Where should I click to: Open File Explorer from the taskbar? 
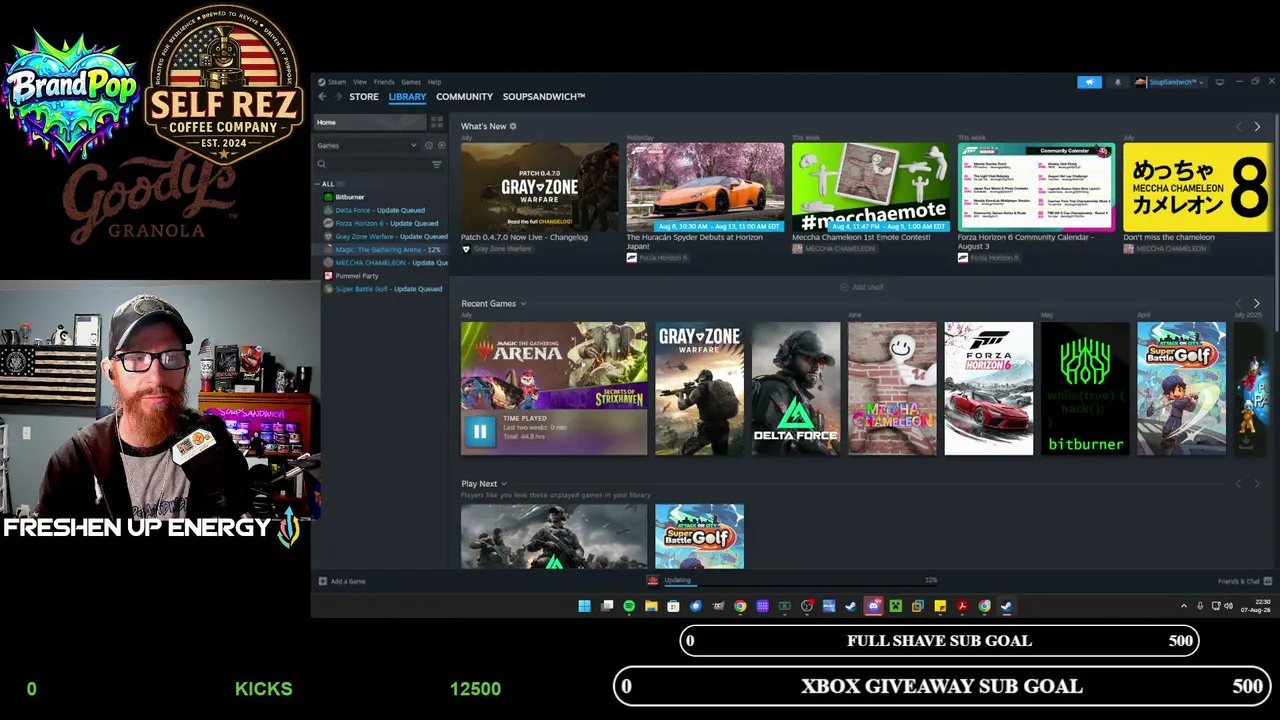pos(651,606)
